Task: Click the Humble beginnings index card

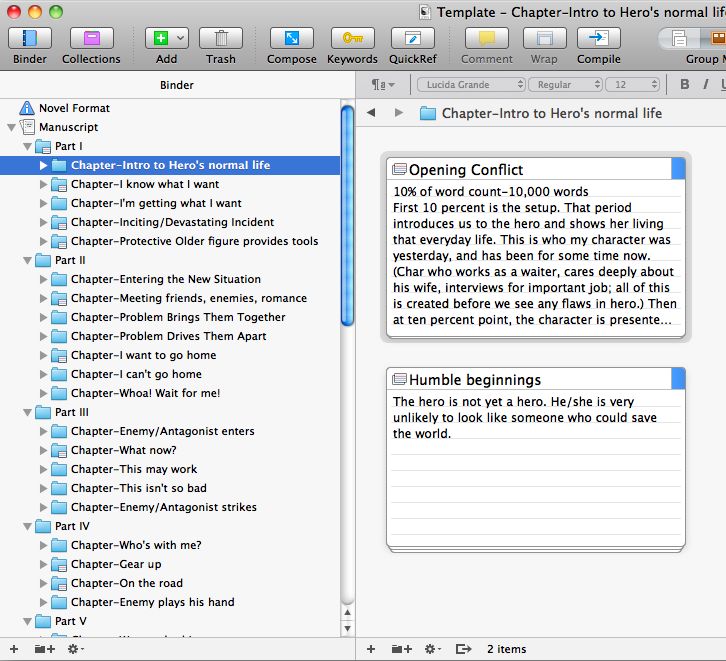Action: pos(536,458)
